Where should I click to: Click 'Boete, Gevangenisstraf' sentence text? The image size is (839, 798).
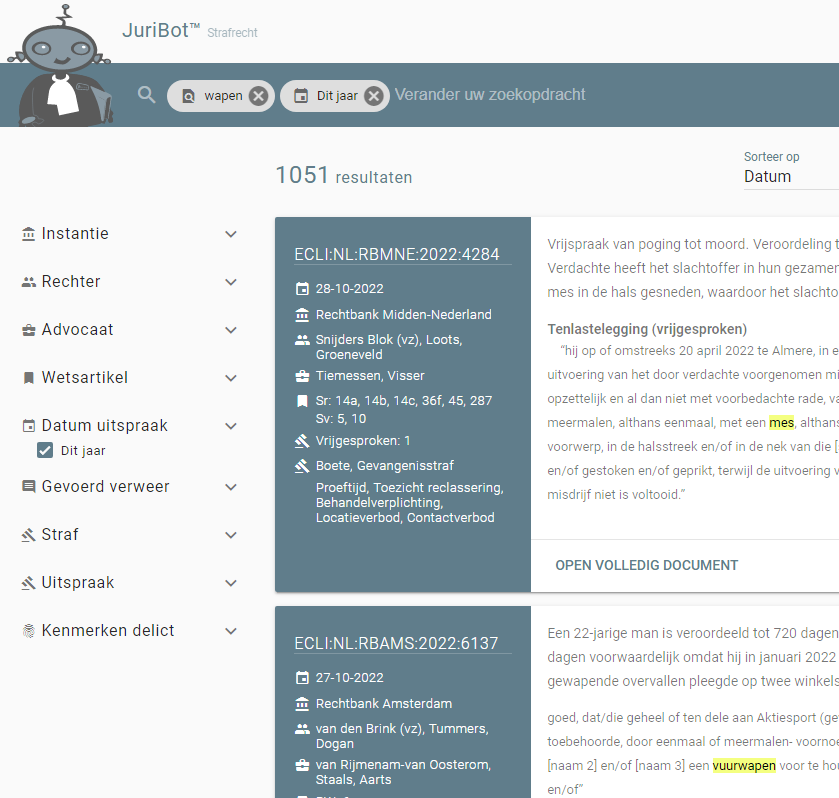[x=385, y=466]
